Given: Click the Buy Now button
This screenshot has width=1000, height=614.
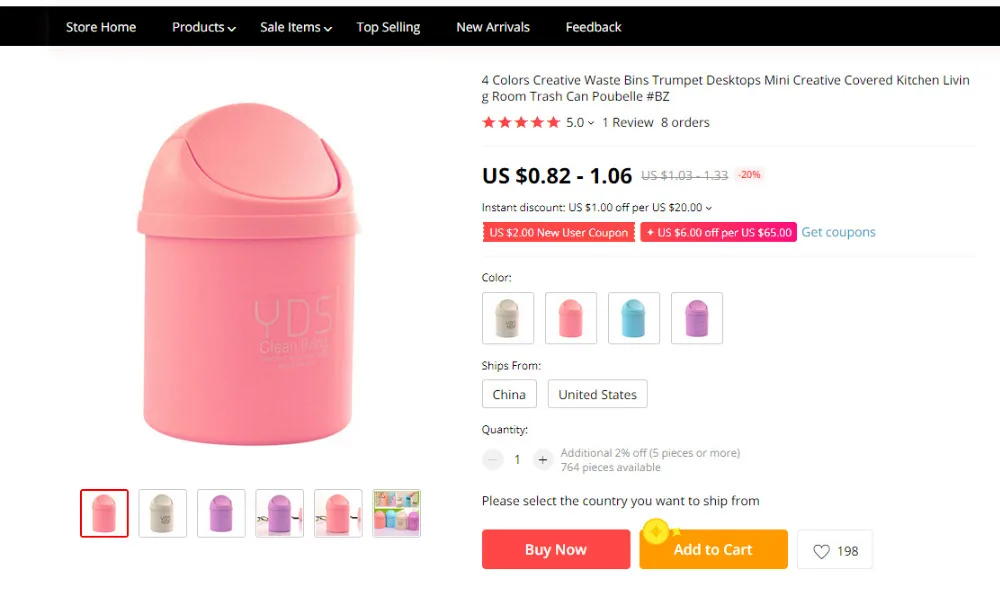Looking at the screenshot, I should pos(556,550).
